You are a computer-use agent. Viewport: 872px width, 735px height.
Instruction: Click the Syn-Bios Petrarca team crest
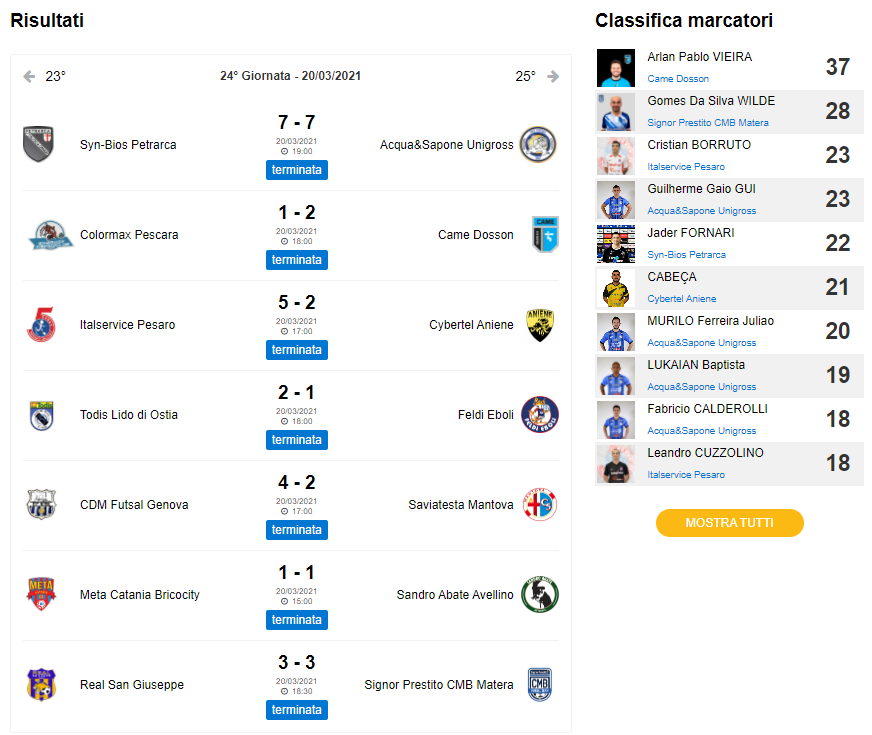38,144
